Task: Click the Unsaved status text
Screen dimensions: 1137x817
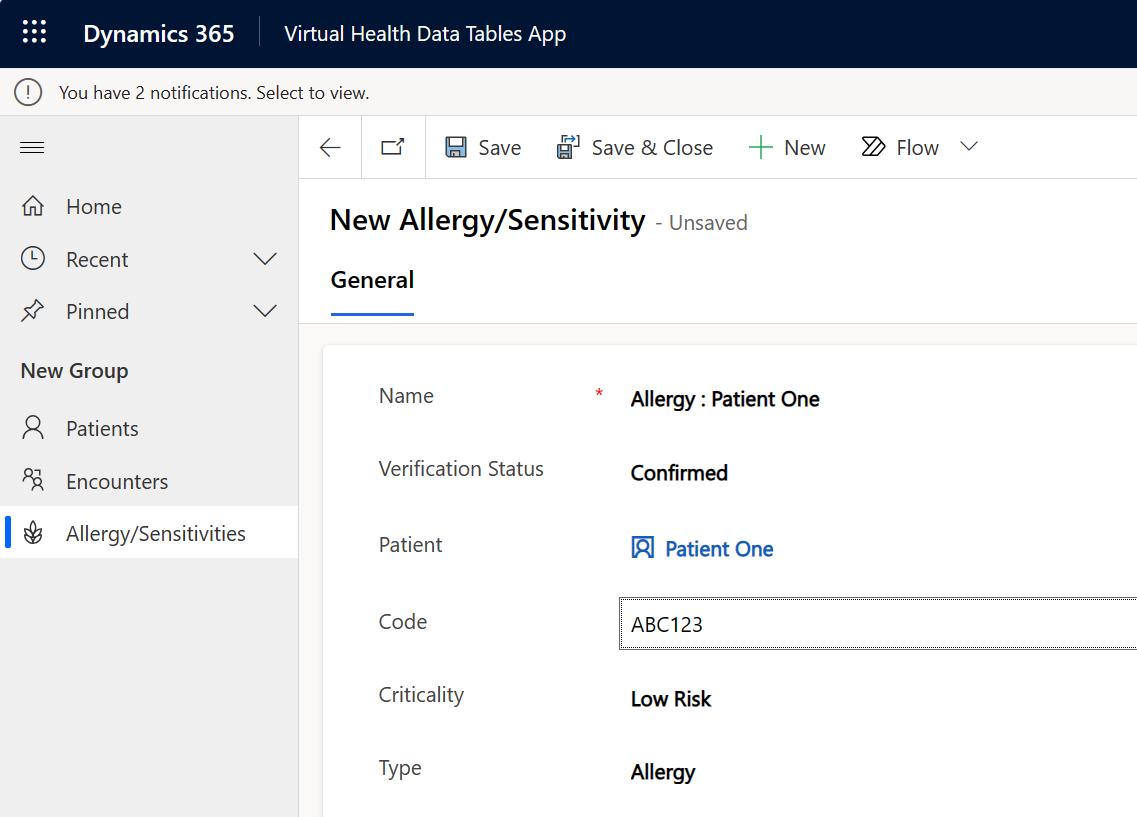Action: [708, 223]
